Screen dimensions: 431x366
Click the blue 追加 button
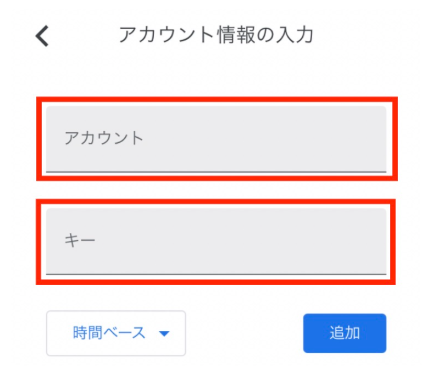click(x=345, y=333)
